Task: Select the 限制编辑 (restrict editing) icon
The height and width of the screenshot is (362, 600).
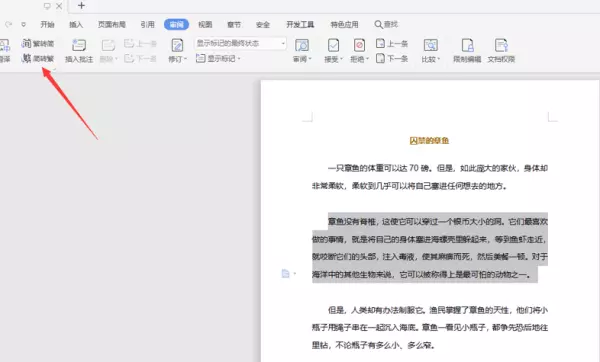Action: (x=467, y=51)
